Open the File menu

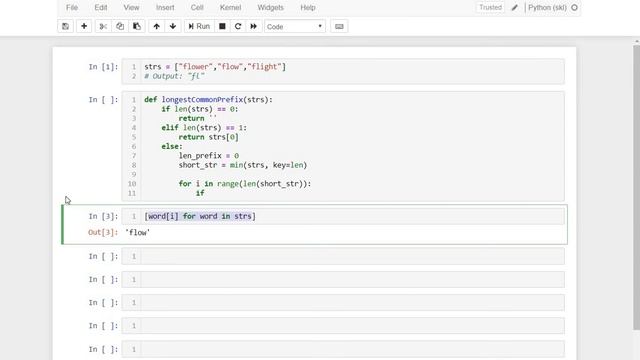pyautogui.click(x=72, y=7)
